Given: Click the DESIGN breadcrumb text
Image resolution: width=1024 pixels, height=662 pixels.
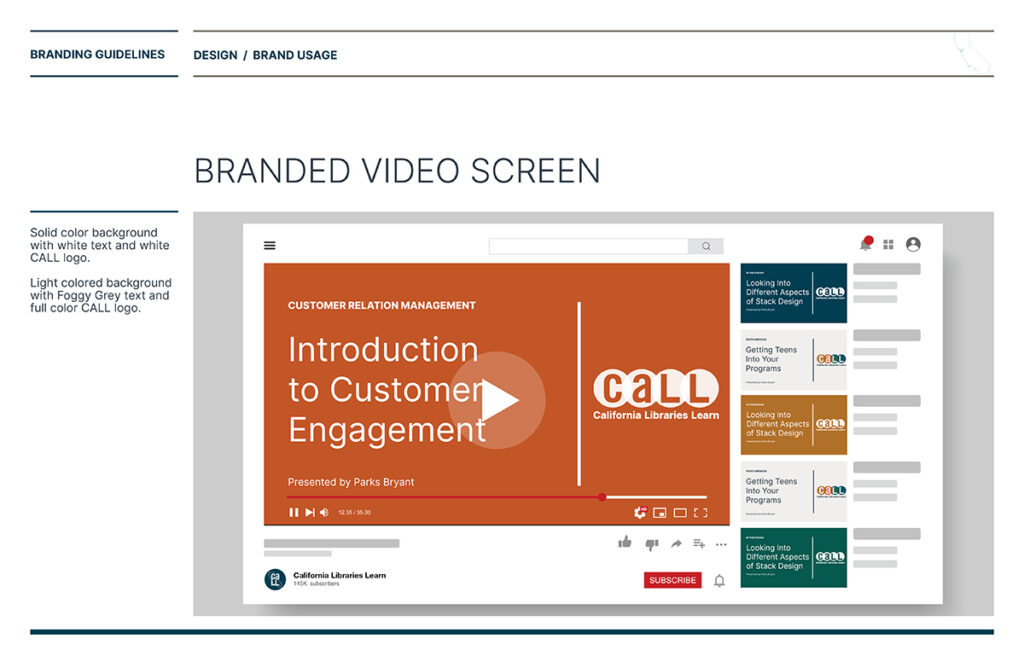Looking at the screenshot, I should (216, 55).
